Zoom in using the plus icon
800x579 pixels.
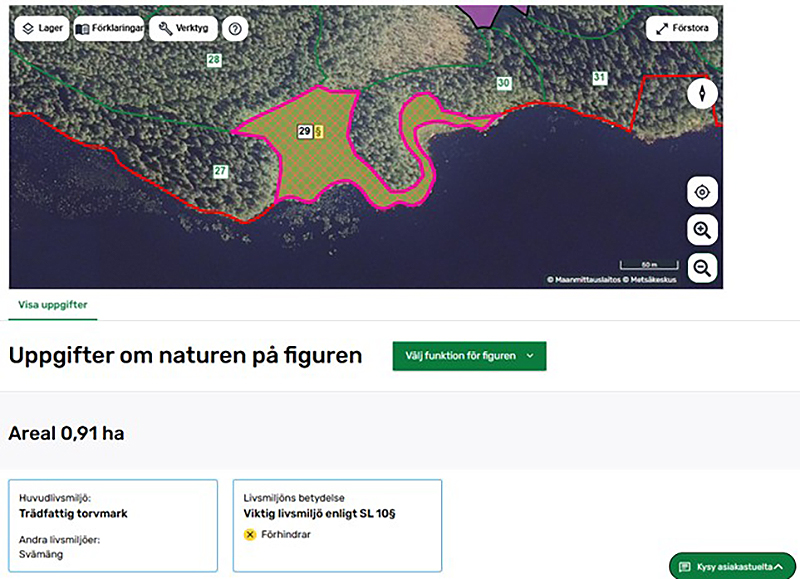coord(702,229)
